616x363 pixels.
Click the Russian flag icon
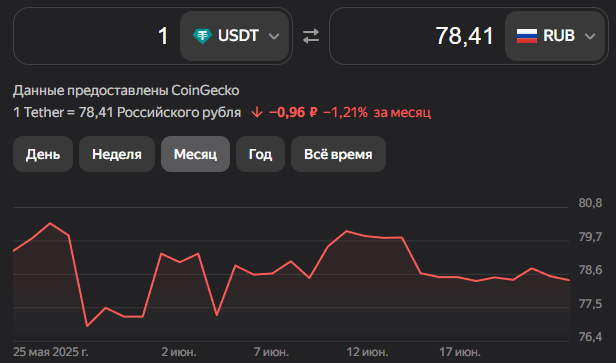pyautogui.click(x=526, y=36)
